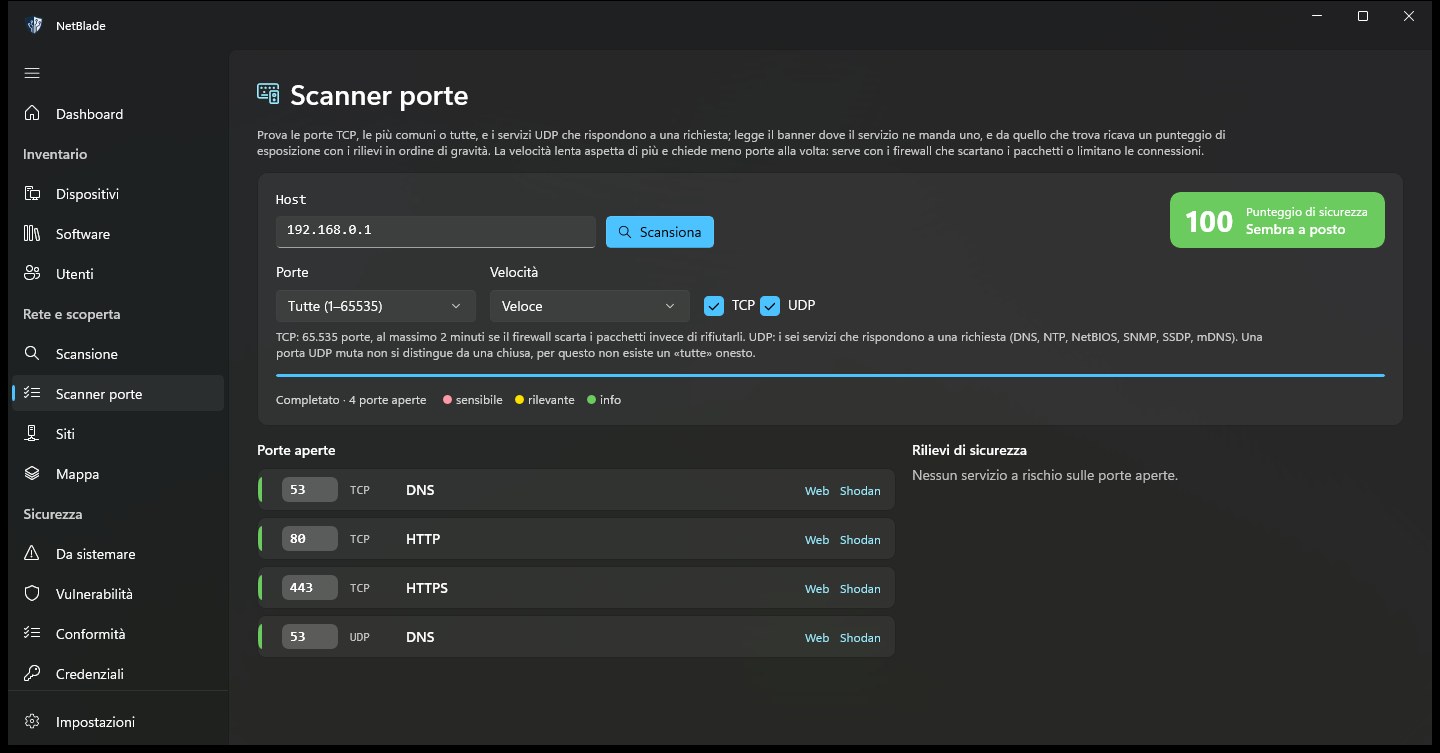Open the Software section
Image resolution: width=1440 pixels, height=753 pixels.
(118, 234)
